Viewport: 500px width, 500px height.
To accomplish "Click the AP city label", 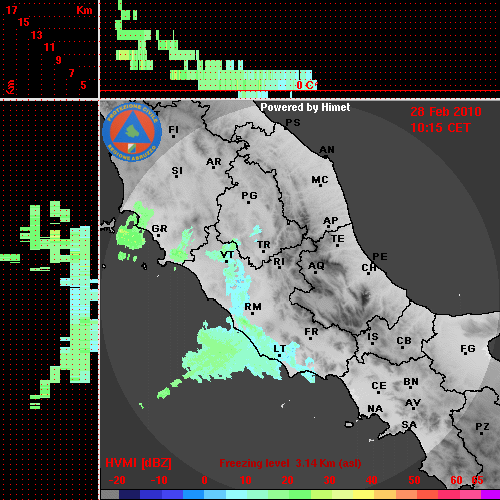I will click(x=330, y=220).
